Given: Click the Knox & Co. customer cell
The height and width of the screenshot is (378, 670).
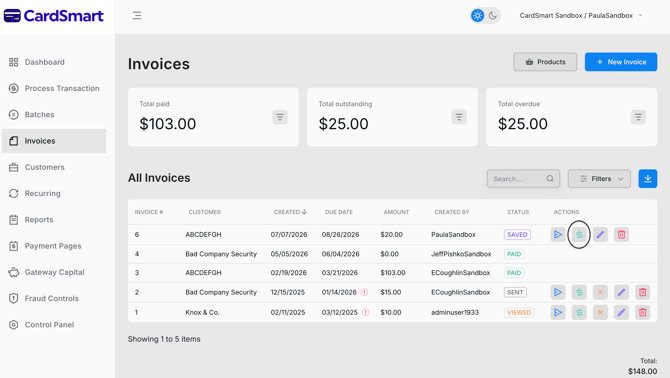Looking at the screenshot, I should tap(203, 312).
